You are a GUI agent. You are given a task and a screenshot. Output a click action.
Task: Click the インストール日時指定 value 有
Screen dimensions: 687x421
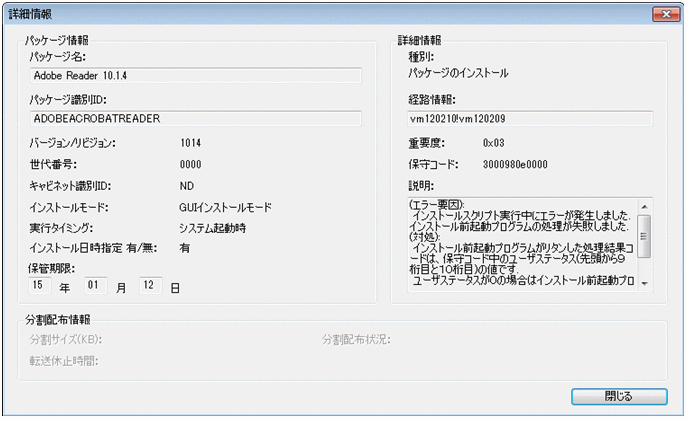184,248
